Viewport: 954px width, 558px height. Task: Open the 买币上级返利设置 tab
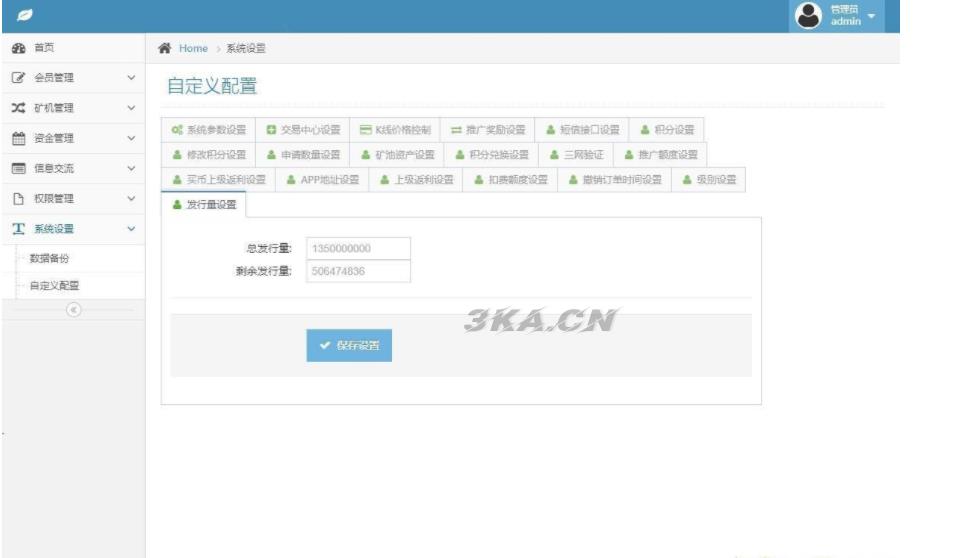click(218, 180)
